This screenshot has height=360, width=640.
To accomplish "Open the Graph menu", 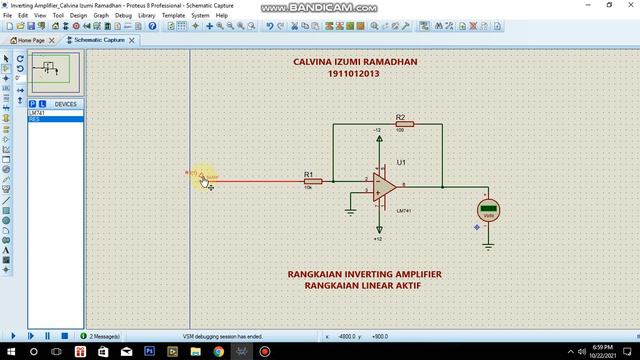I will coord(101,16).
